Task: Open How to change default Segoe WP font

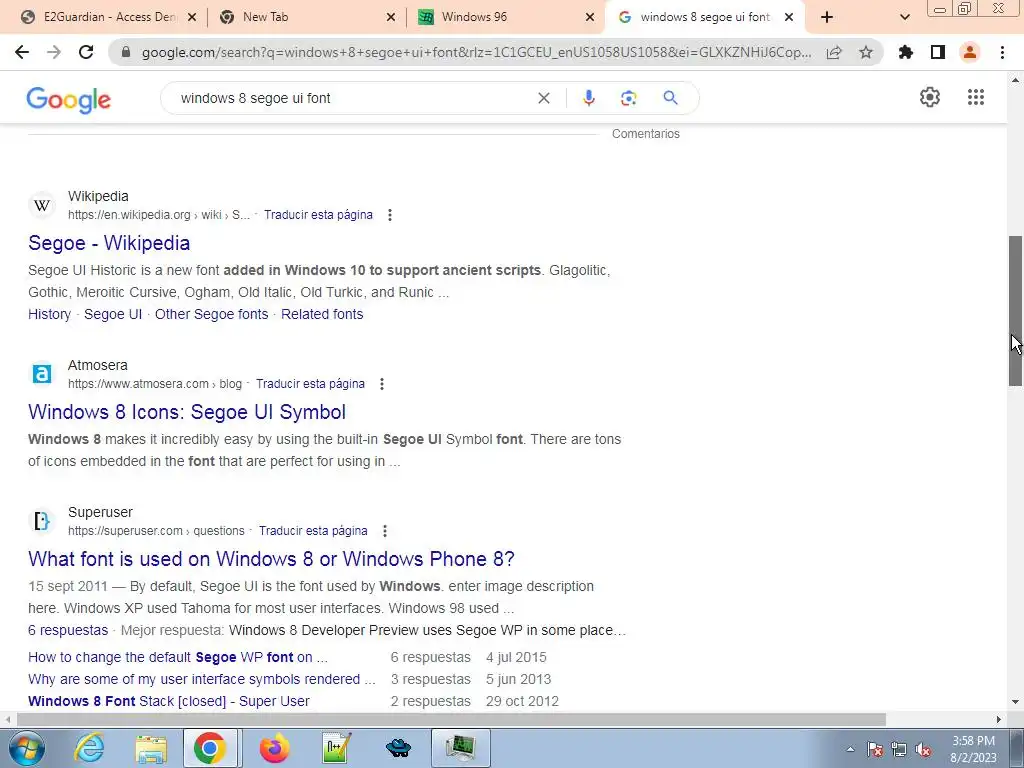Action: 178,658
